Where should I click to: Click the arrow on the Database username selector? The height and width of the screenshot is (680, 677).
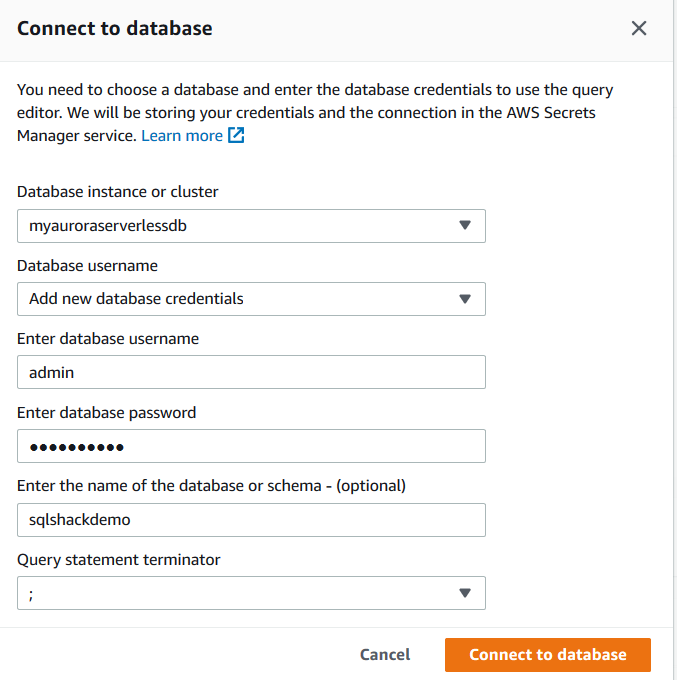464,299
